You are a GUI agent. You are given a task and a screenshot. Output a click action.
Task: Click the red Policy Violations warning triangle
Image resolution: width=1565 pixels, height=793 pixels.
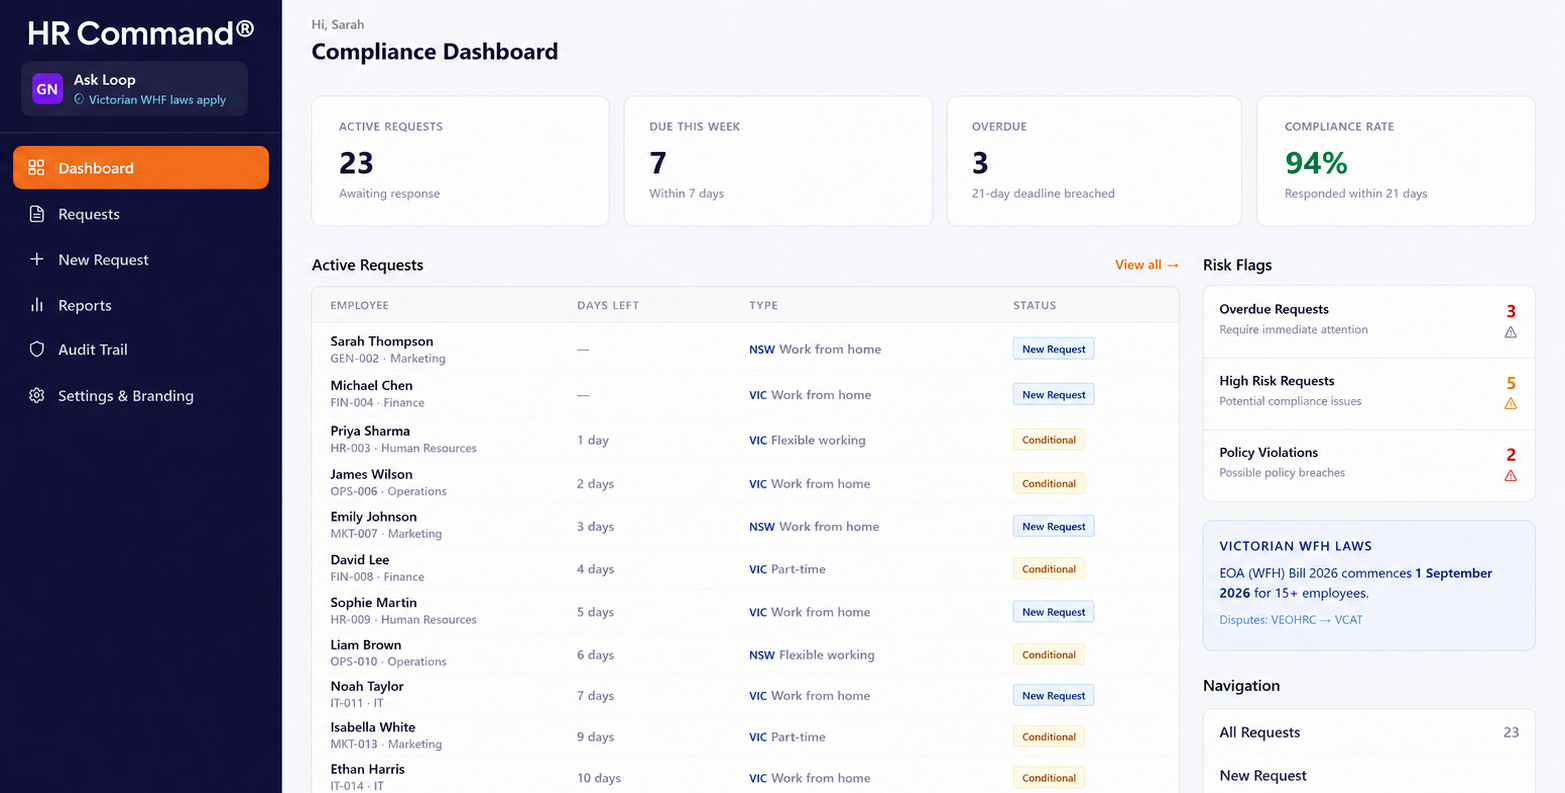1510,476
